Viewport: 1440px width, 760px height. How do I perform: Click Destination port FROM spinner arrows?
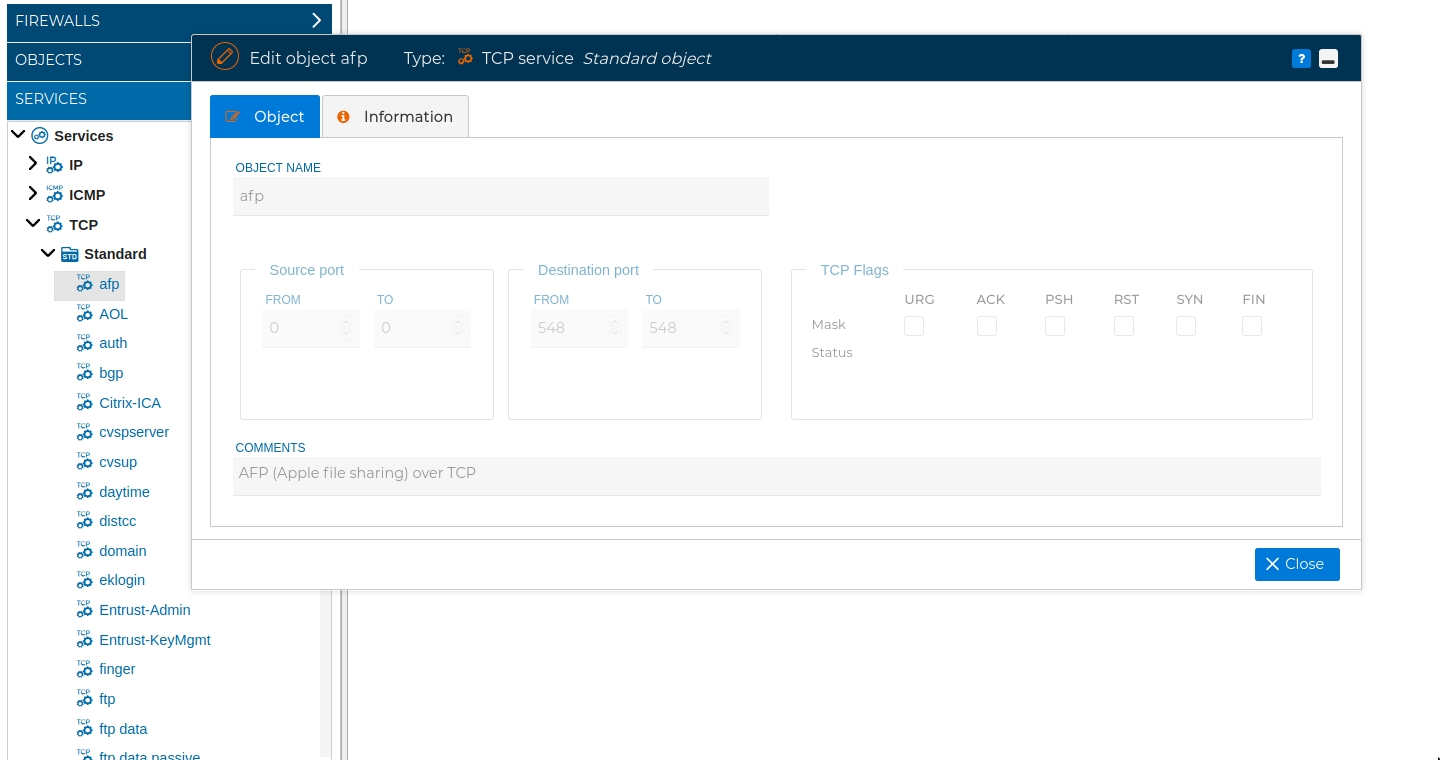614,327
